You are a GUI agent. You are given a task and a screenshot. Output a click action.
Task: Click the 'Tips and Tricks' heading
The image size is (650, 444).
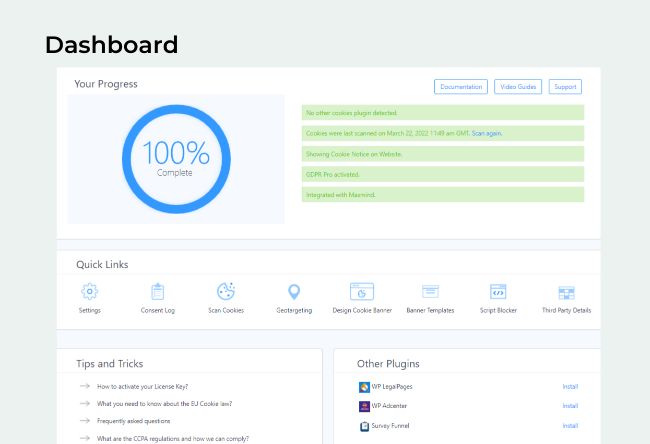109,364
